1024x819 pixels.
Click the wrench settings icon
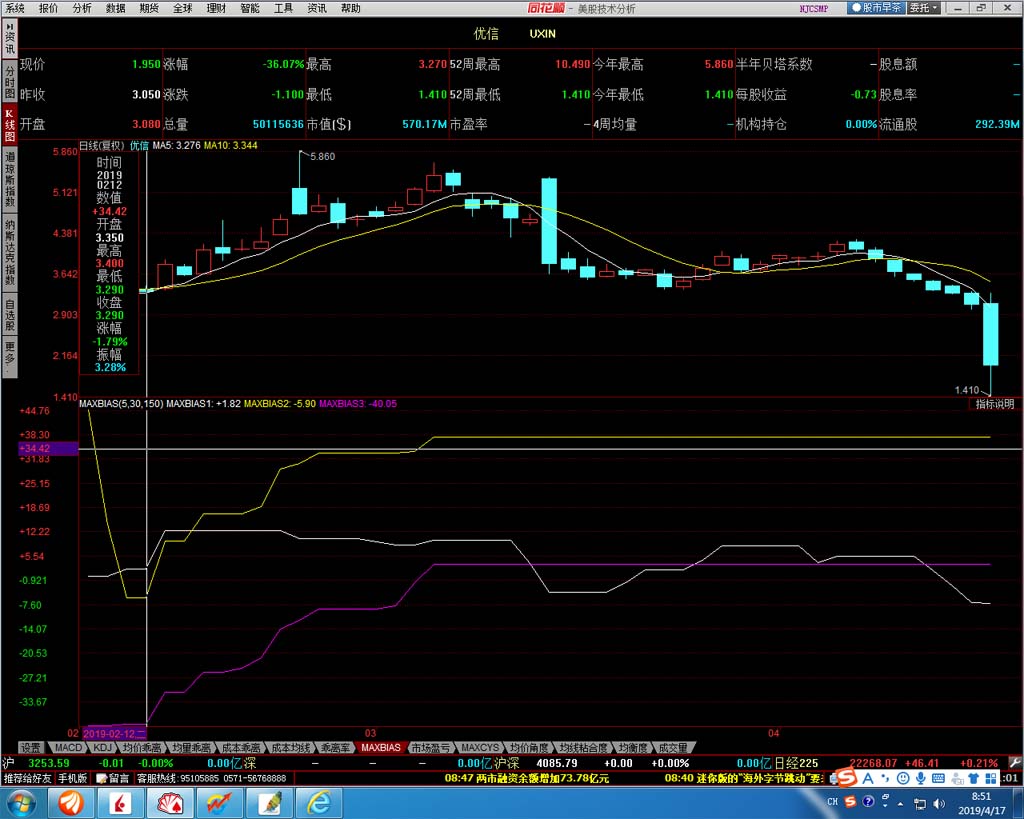coord(1014,763)
